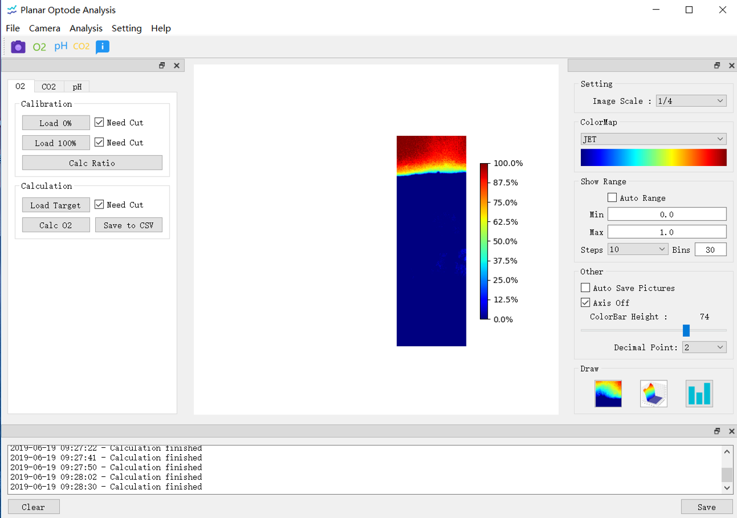Click the Load 100% button
Viewport: 738px width, 518px height.
click(56, 143)
